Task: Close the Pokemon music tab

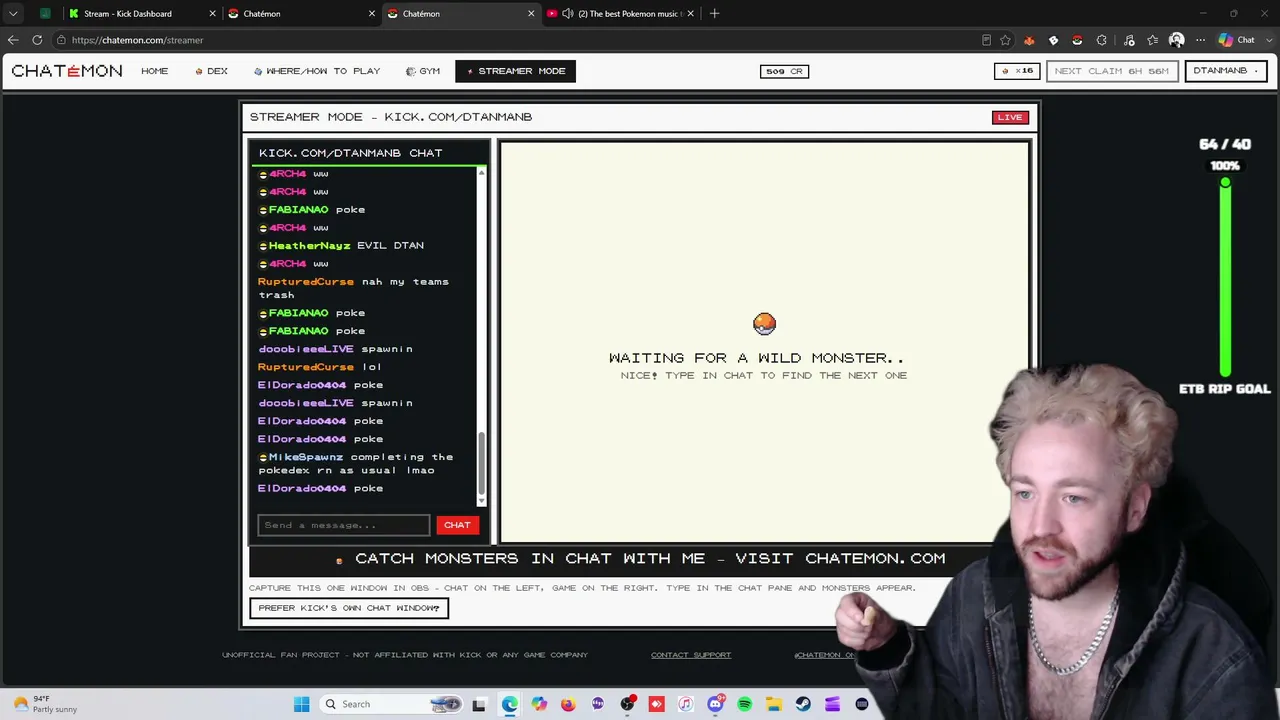Action: pyautogui.click(x=690, y=14)
